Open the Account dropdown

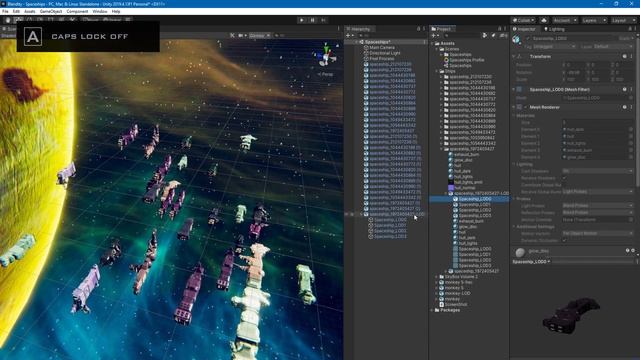coord(564,20)
